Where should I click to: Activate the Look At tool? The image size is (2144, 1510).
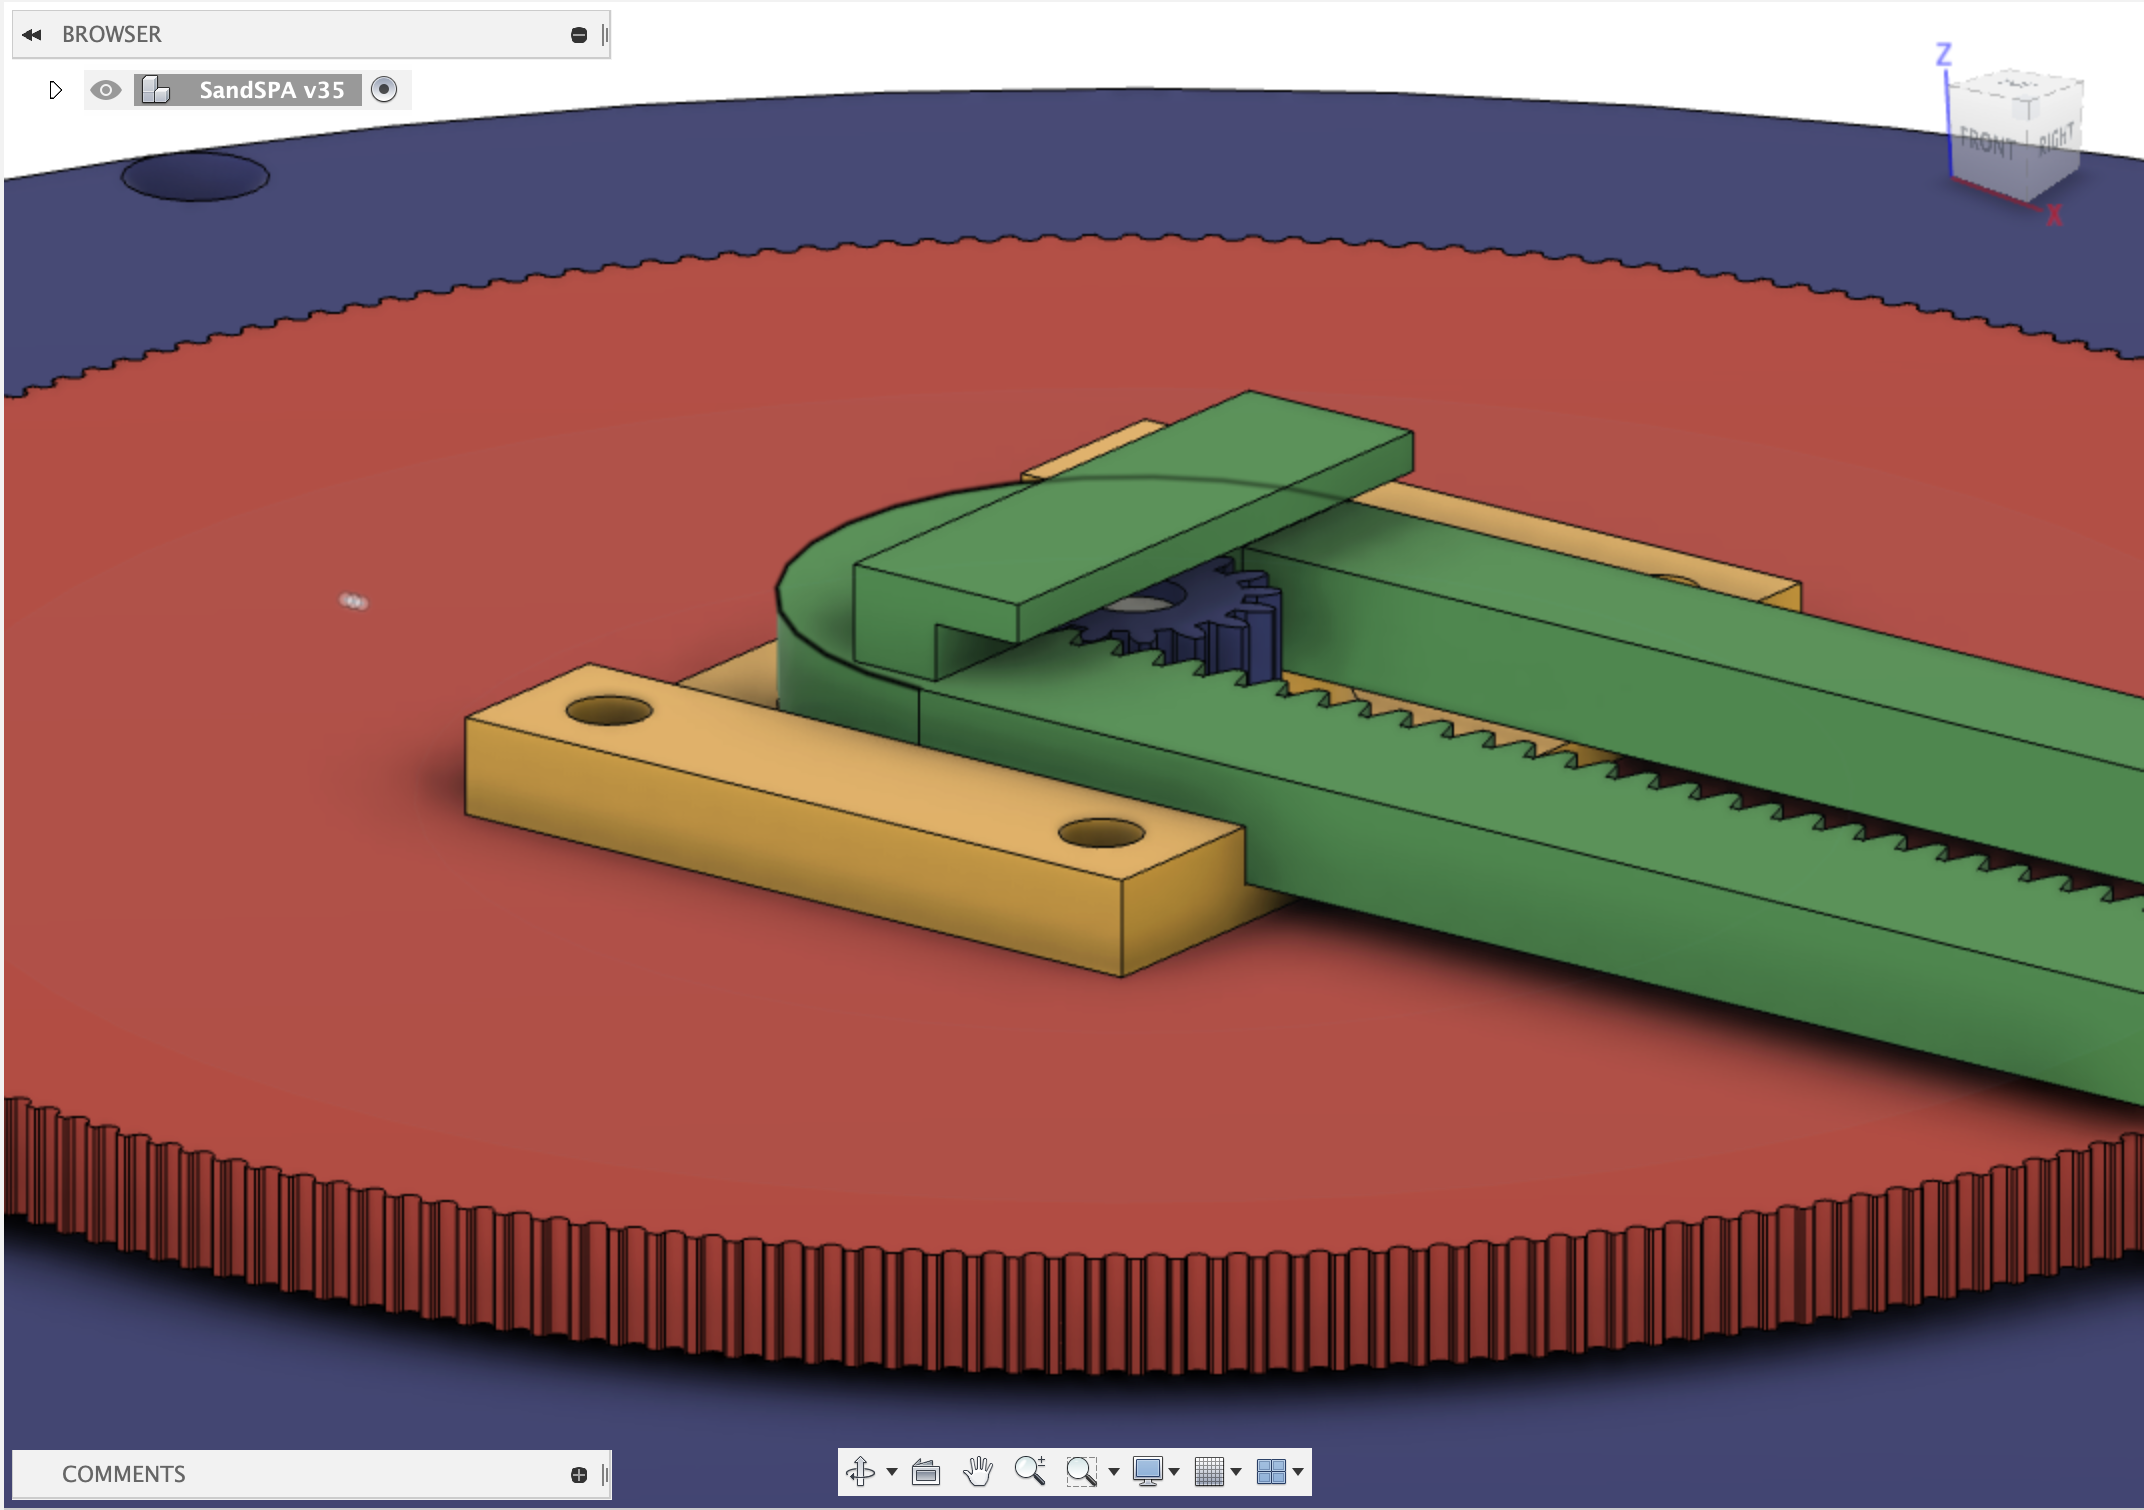pyautogui.click(x=926, y=1470)
